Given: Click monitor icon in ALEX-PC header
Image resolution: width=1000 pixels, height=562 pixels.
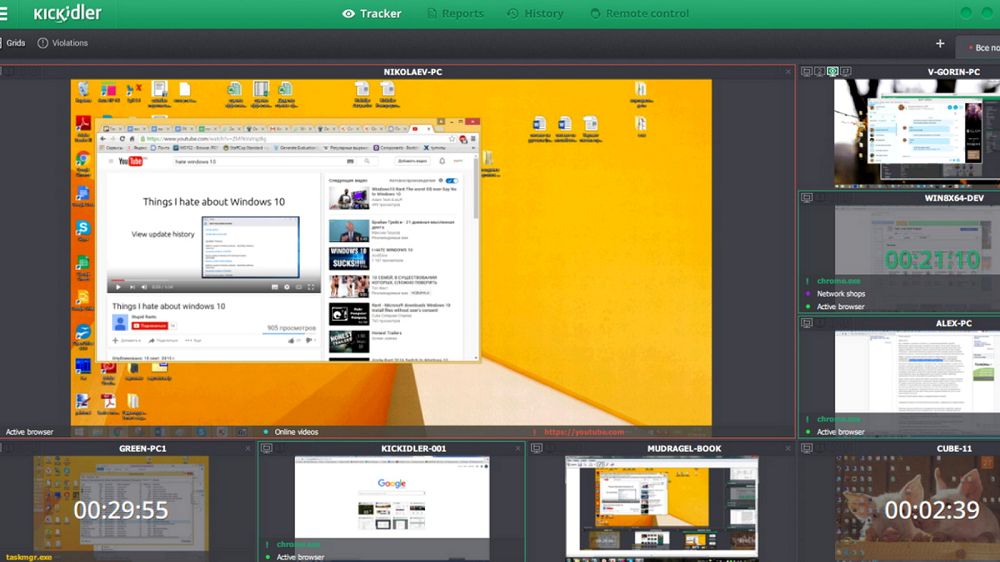Looking at the screenshot, I should (806, 323).
